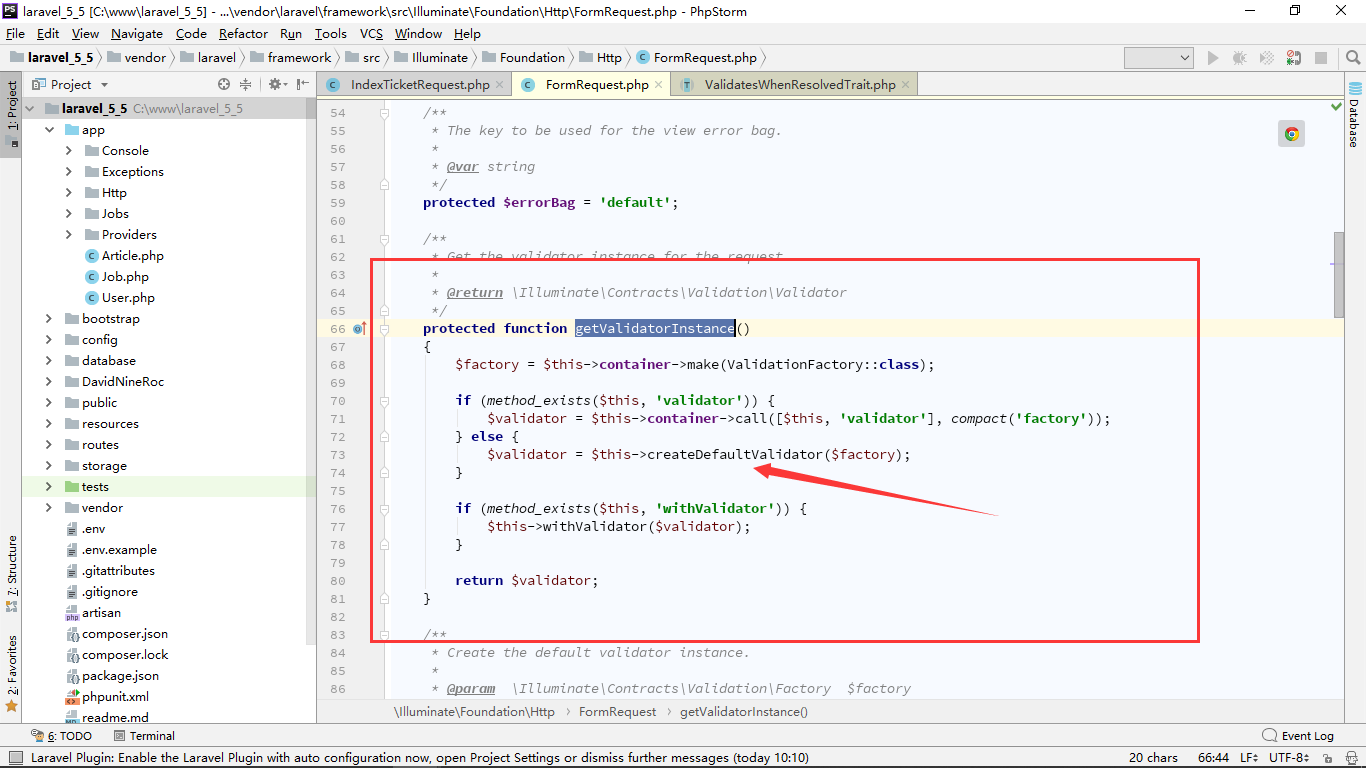Image resolution: width=1366 pixels, height=768 pixels.
Task: Open file in Chrome browser icon
Action: (x=1292, y=134)
